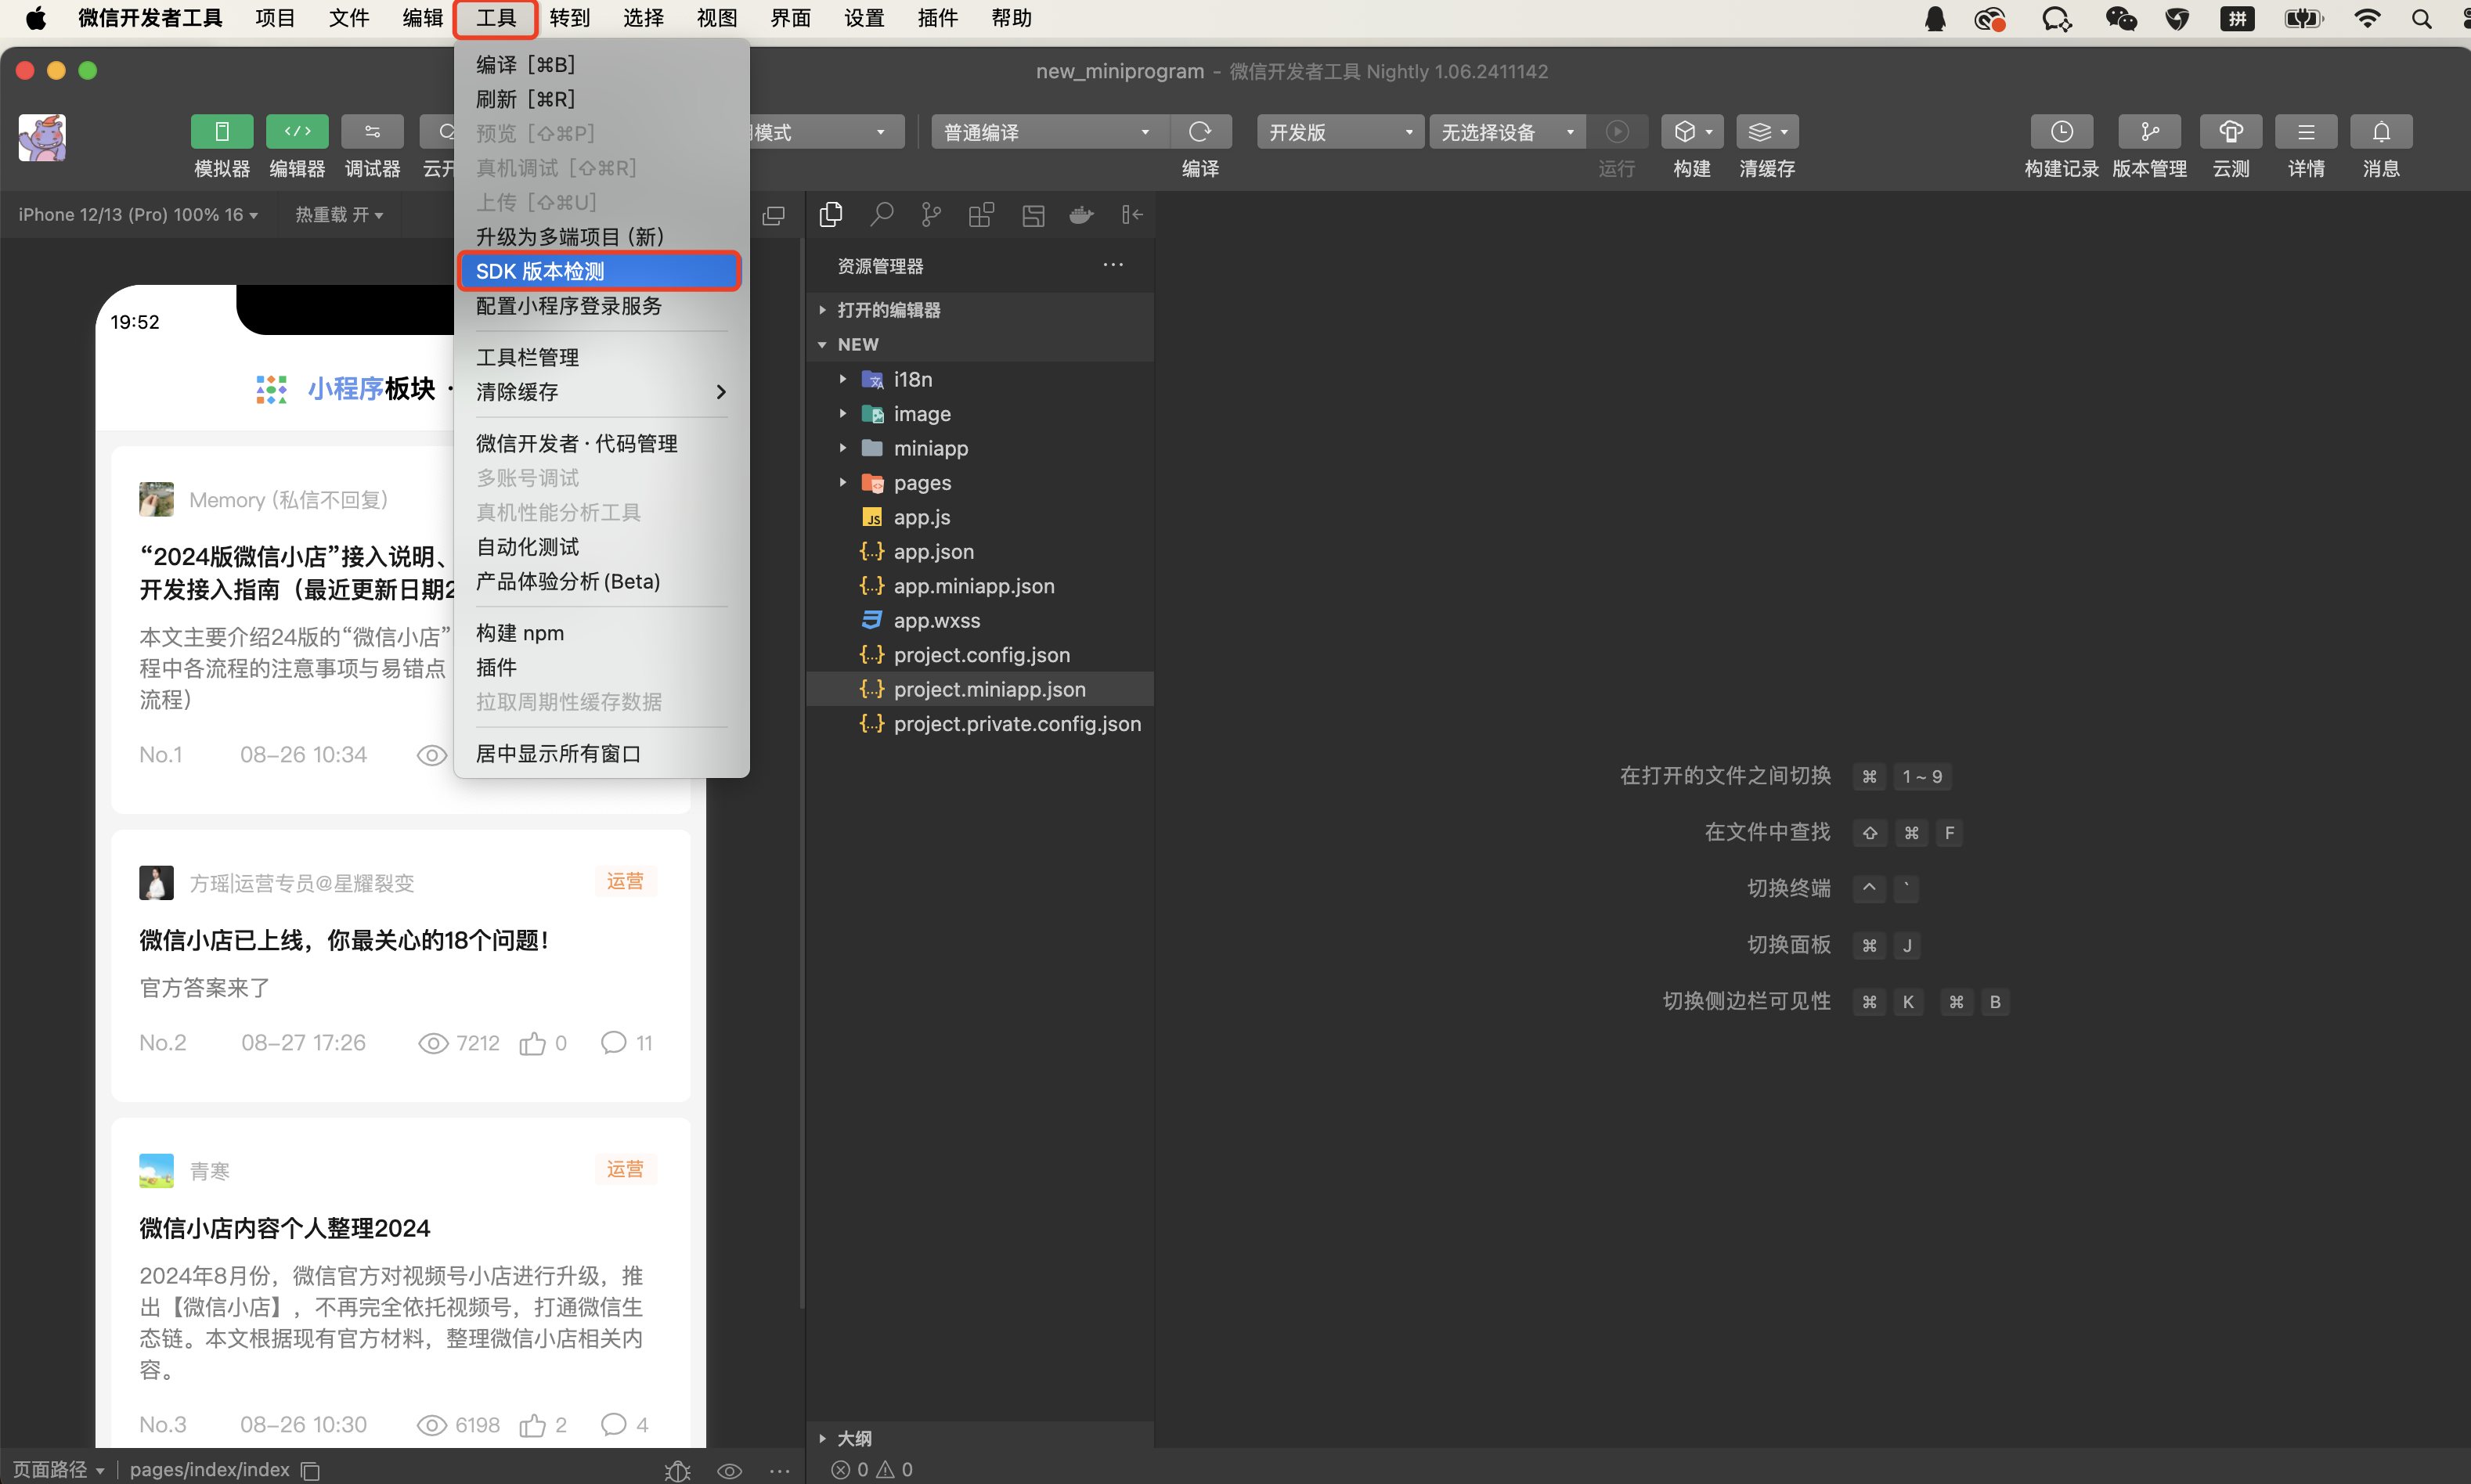Image resolution: width=2471 pixels, height=1484 pixels.
Task: Choose 编译 [⌘B] in the menu
Action: [601, 65]
